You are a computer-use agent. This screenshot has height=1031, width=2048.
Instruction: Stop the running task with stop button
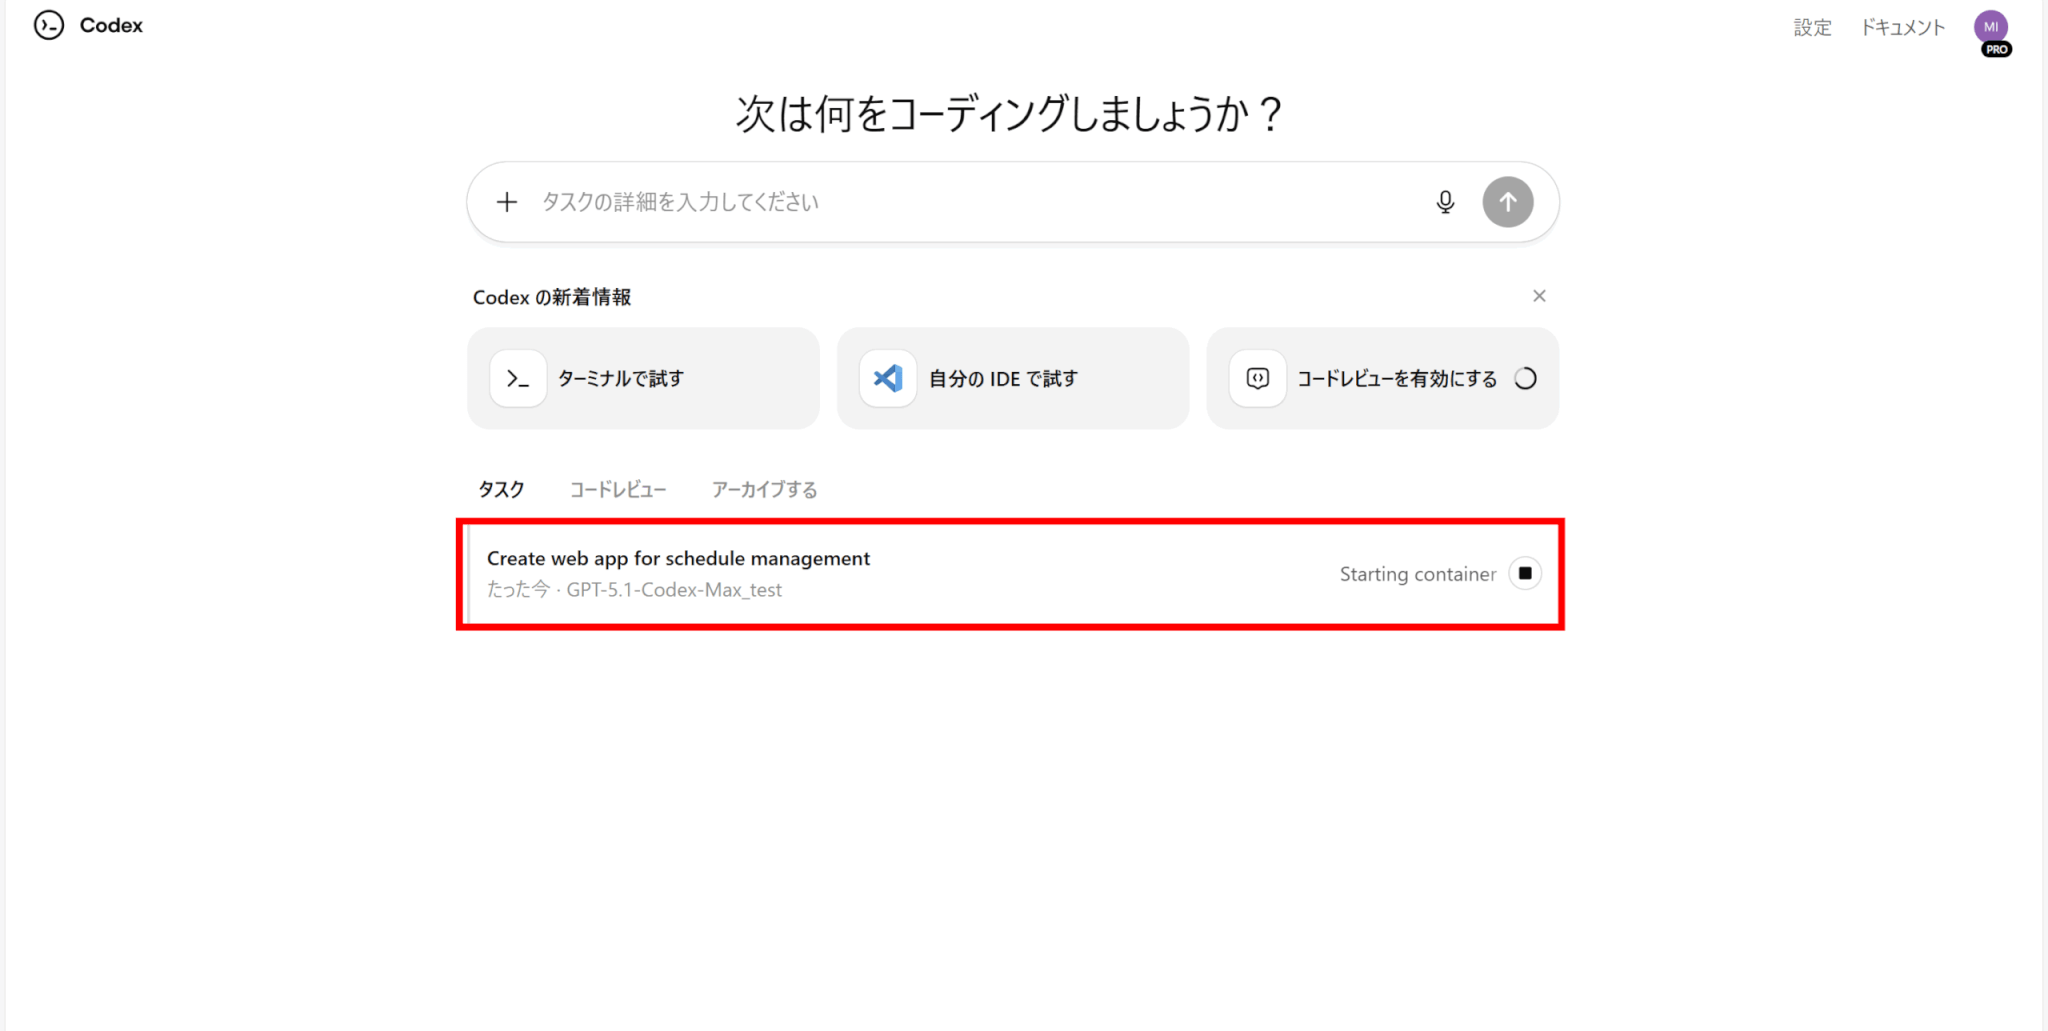coord(1524,574)
